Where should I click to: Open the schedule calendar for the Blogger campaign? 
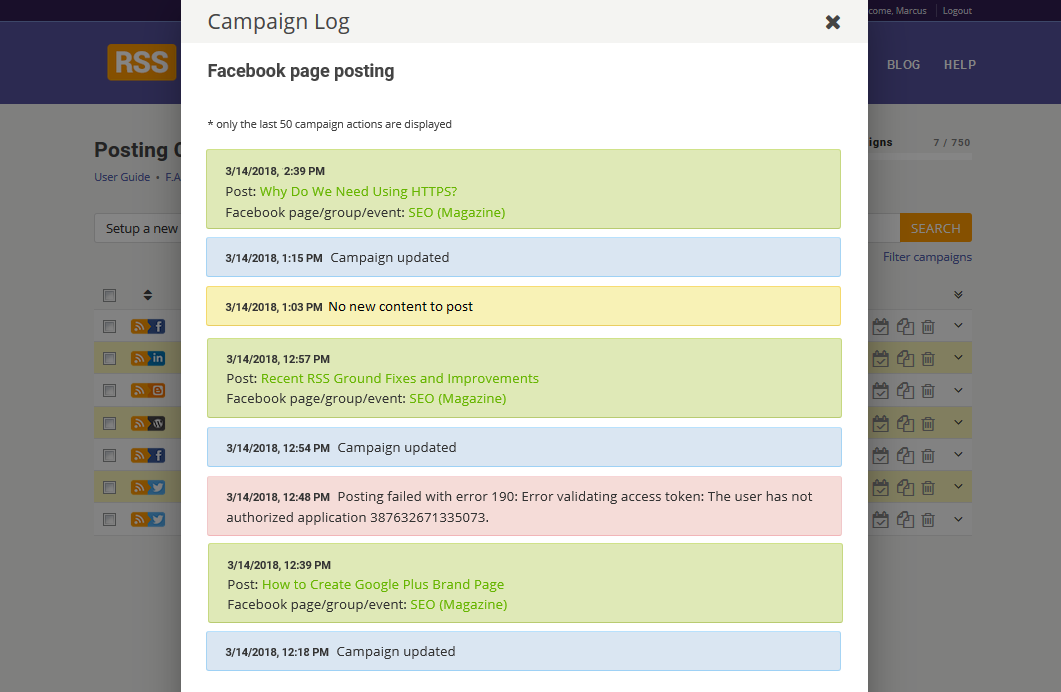(x=880, y=390)
